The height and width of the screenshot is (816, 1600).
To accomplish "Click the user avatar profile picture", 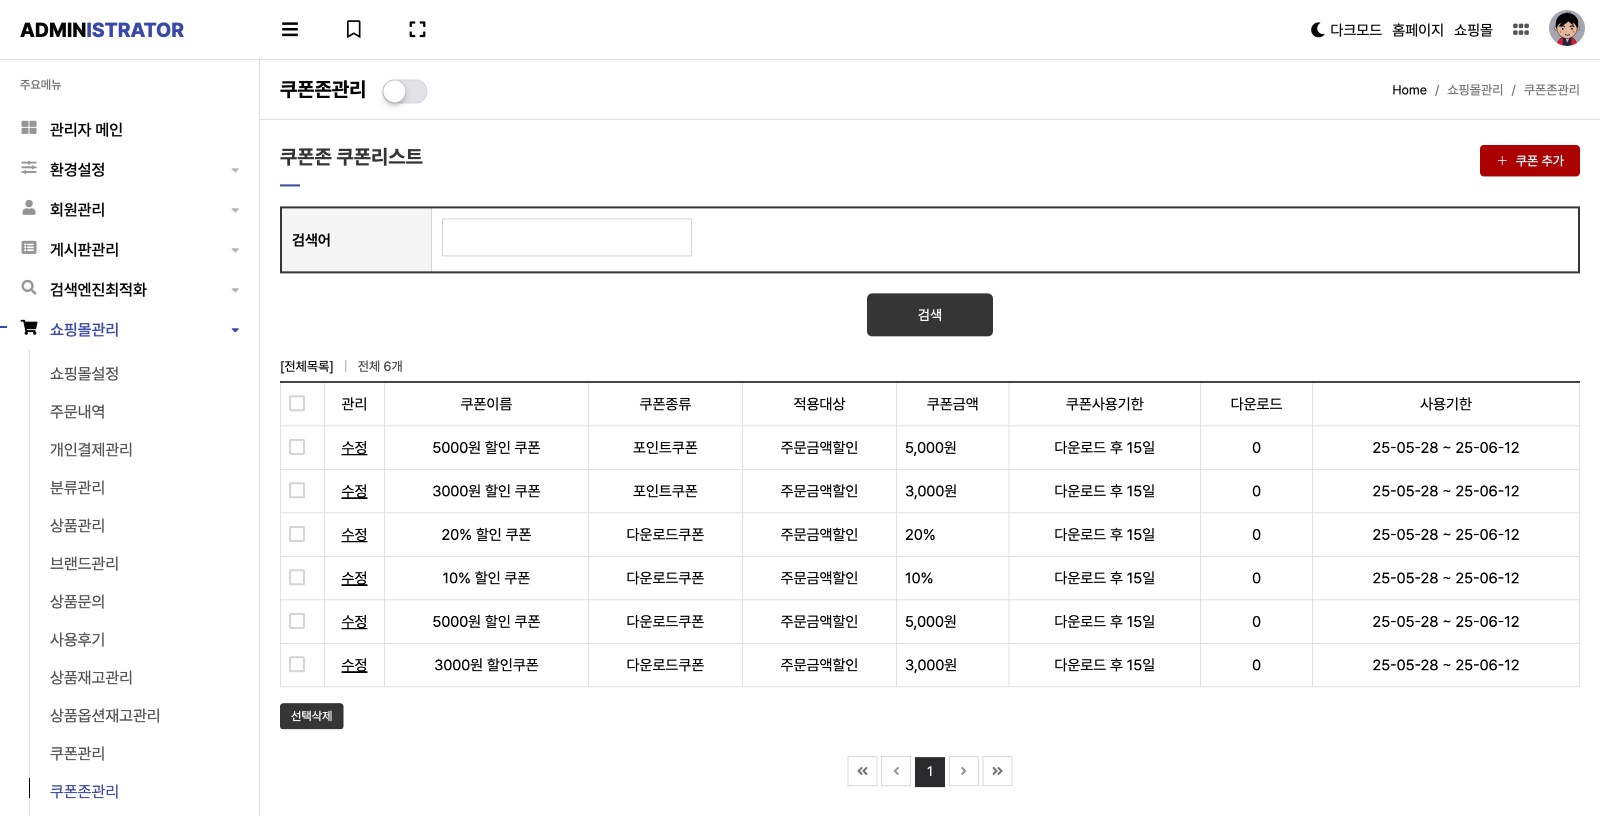I will tap(1566, 29).
